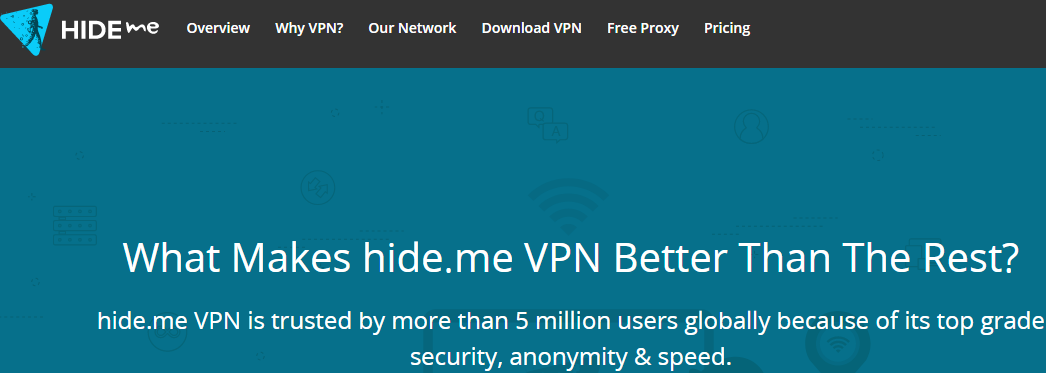The image size is (1046, 373).
Task: Click the Q&A chat bubbles background icon
Action: pyautogui.click(x=548, y=125)
